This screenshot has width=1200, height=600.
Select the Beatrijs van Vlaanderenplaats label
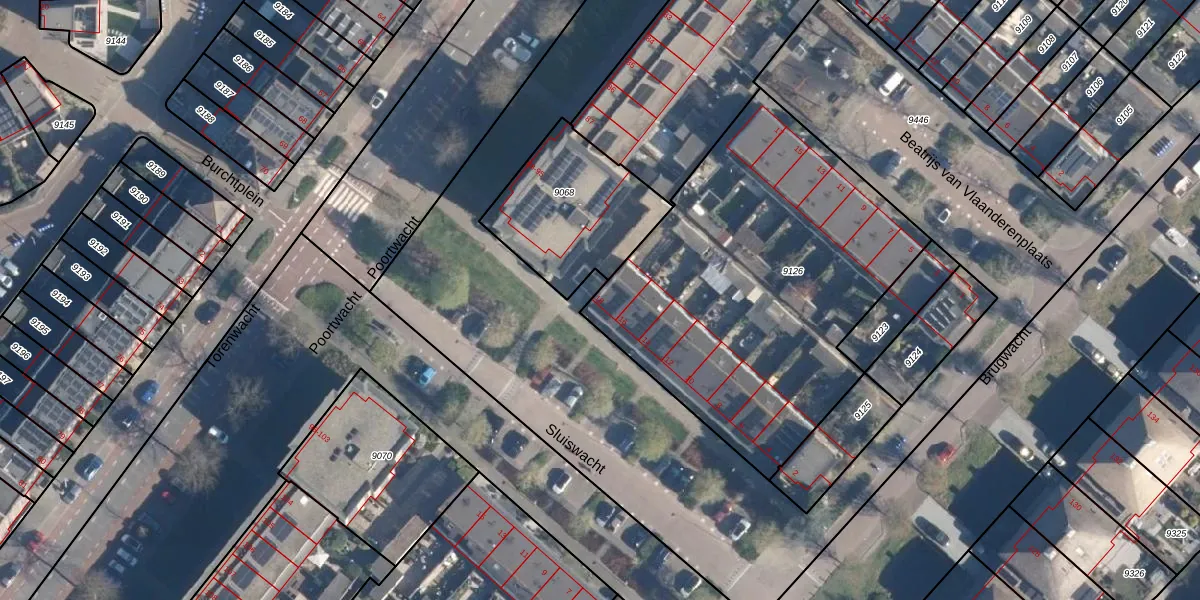975,200
